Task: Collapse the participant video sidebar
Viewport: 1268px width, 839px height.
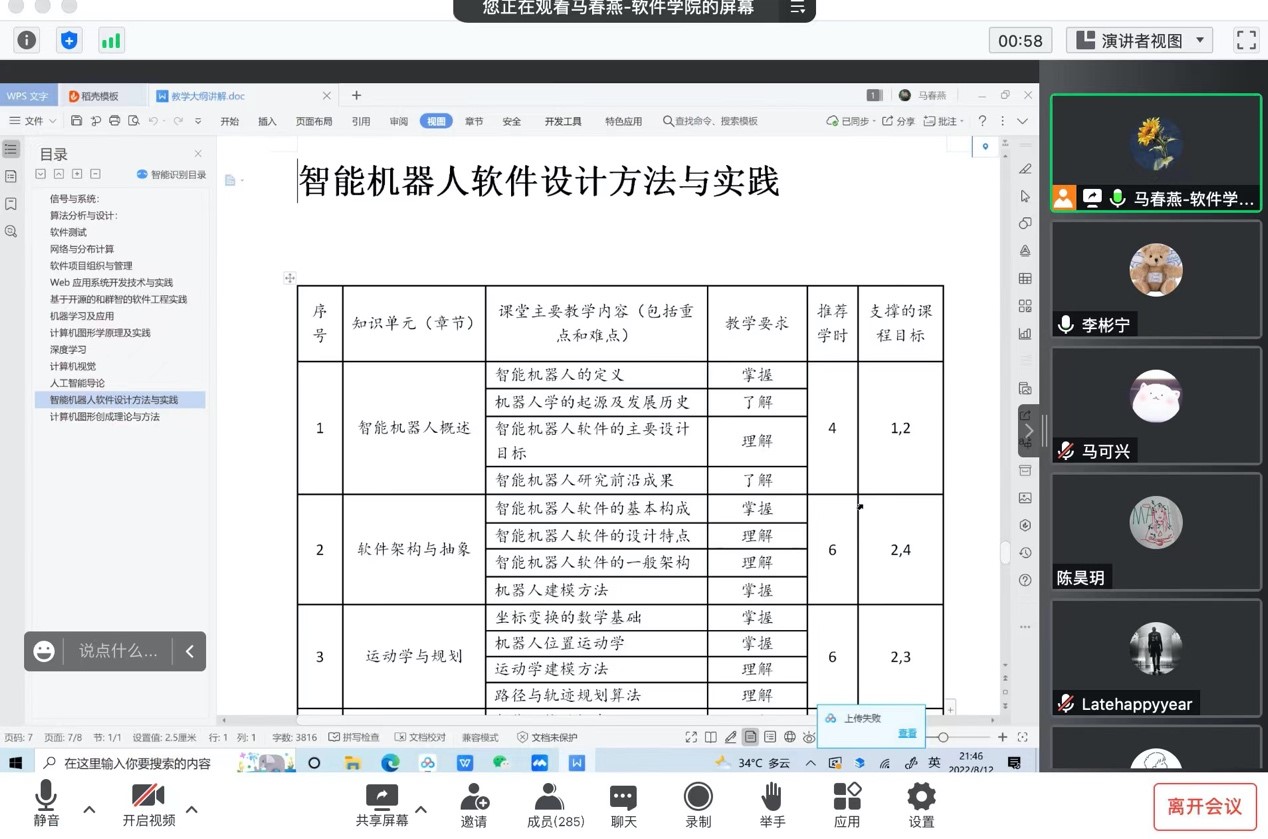Action: 1029,431
